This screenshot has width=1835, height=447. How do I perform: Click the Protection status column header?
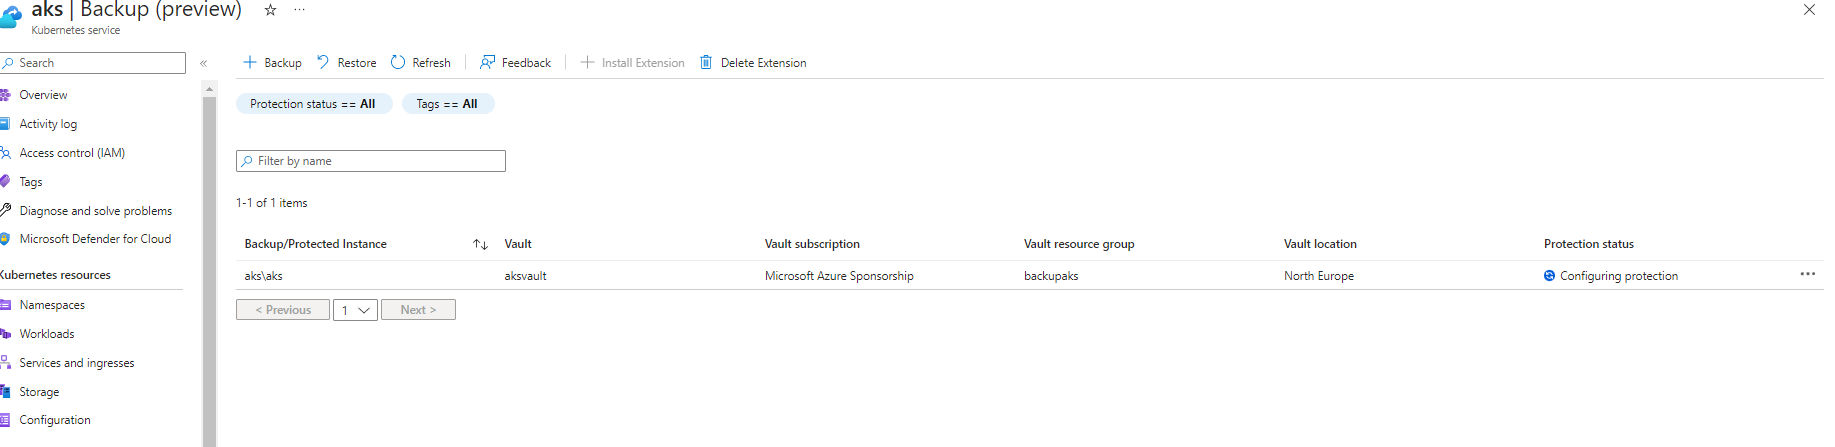click(x=1589, y=244)
